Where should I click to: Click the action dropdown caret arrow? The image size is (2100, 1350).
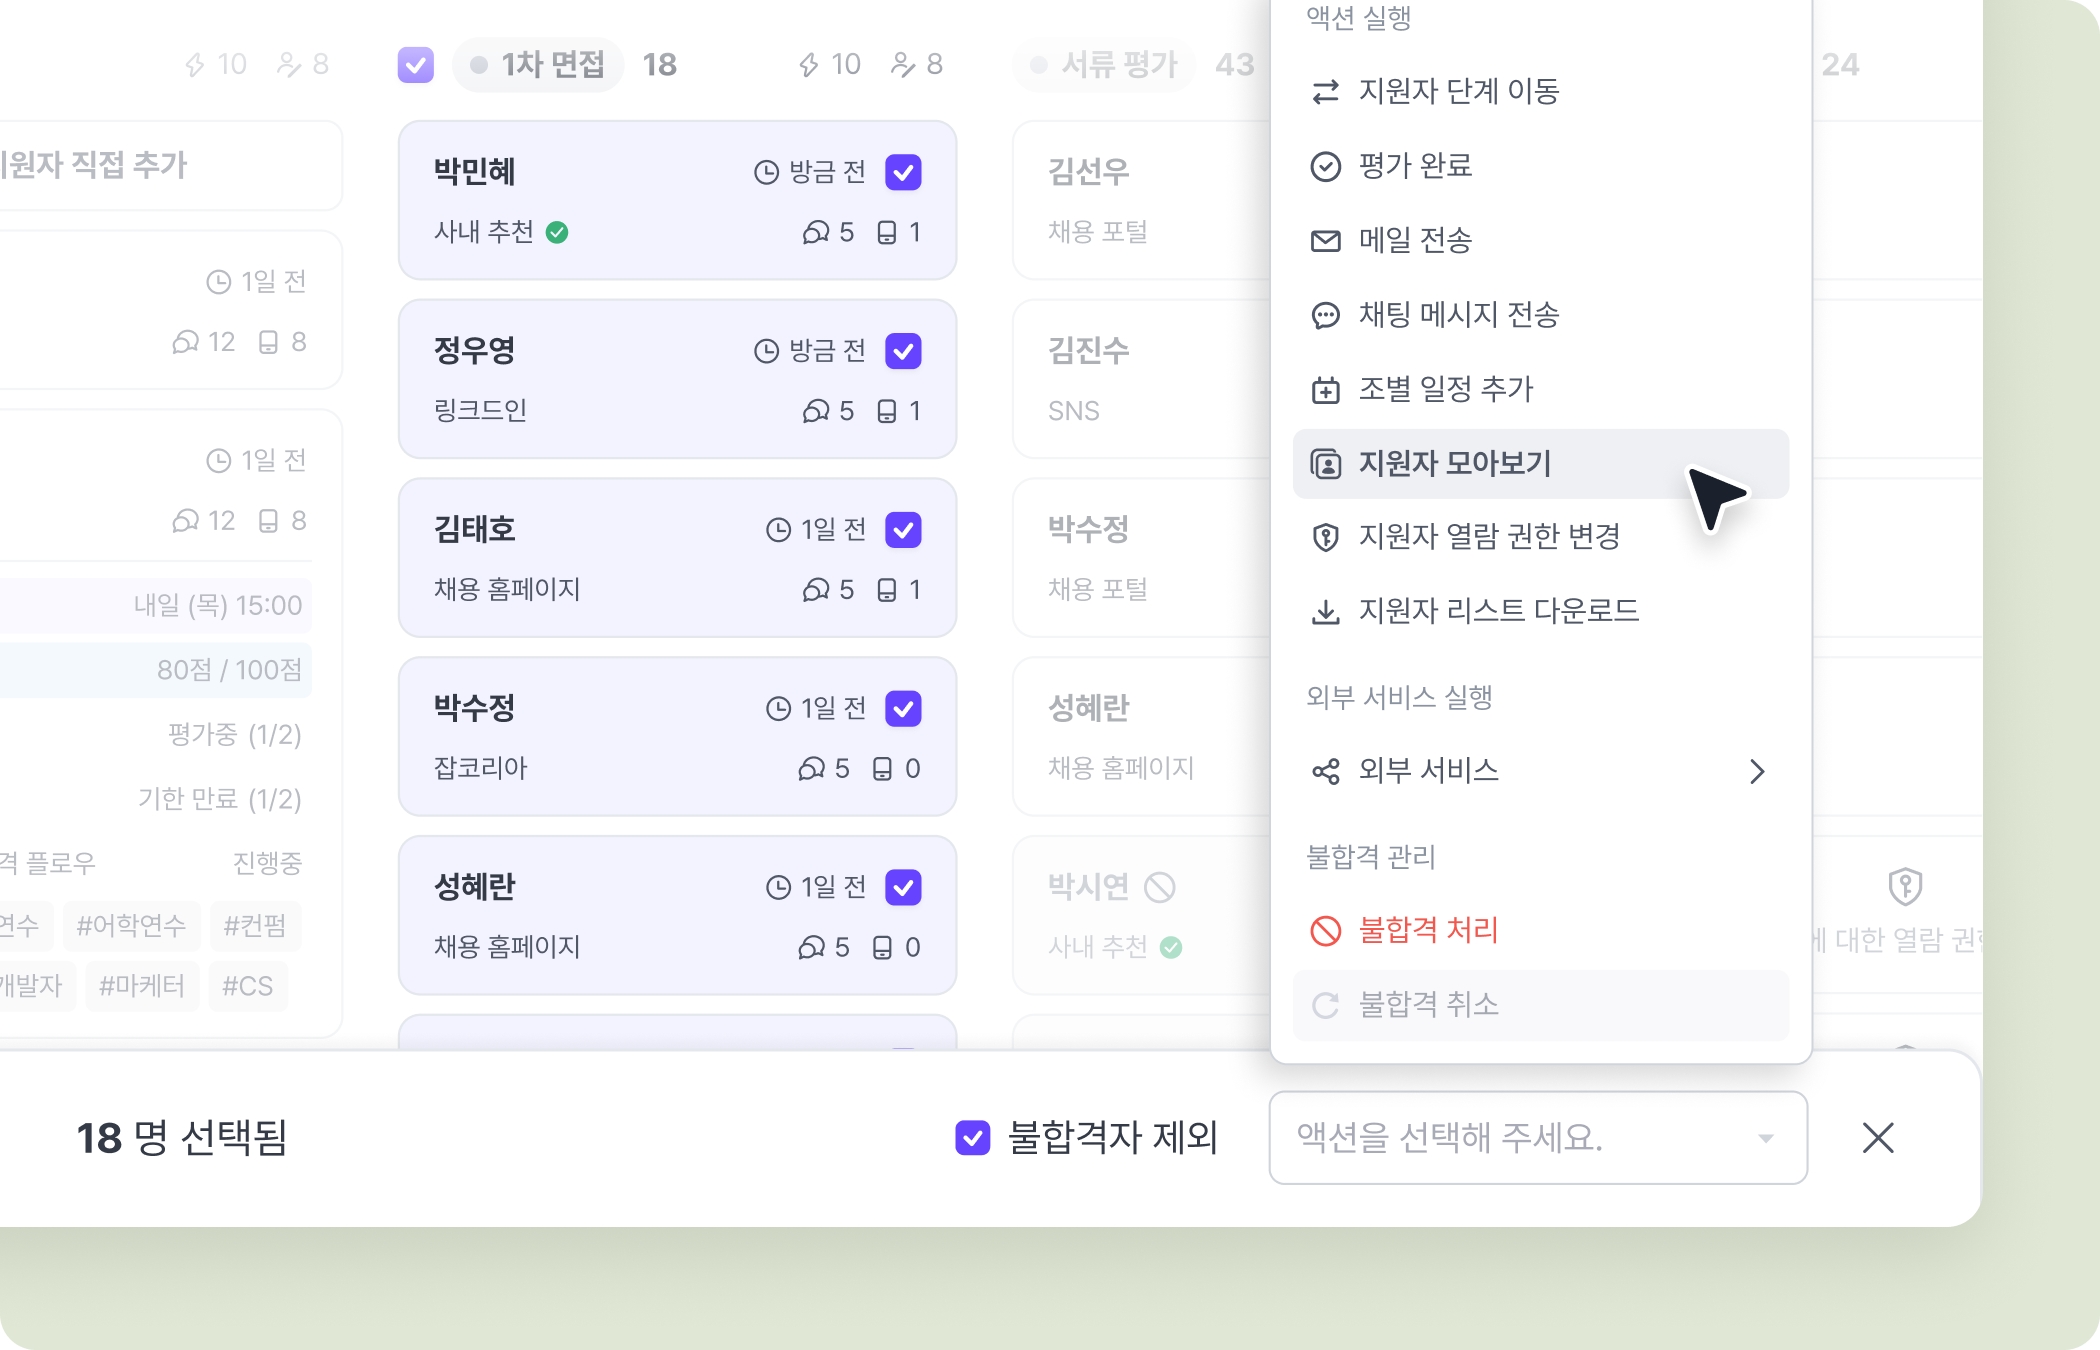pos(1766,1138)
